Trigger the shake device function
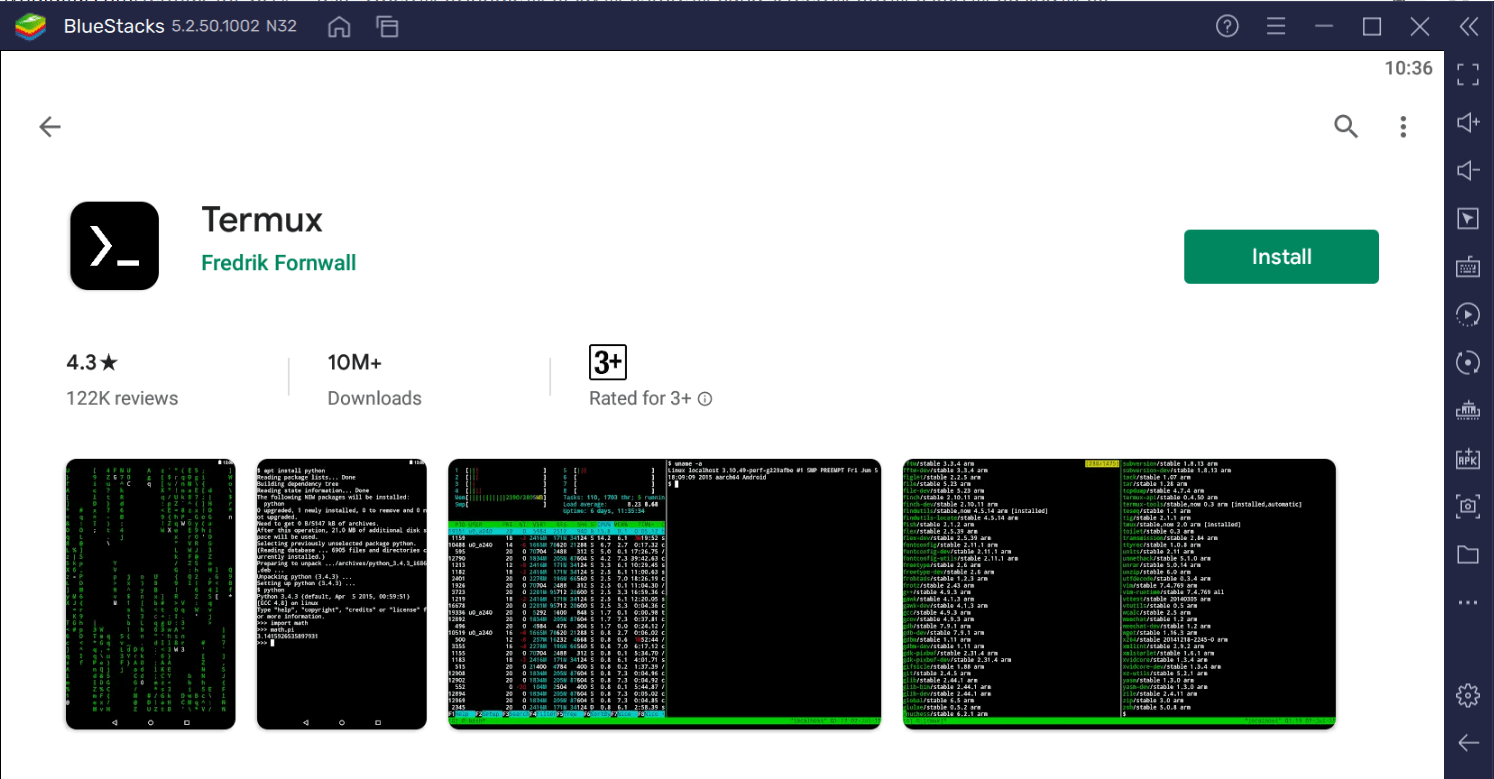Screen dimensions: 1494x779 pyautogui.click(x=1468, y=409)
